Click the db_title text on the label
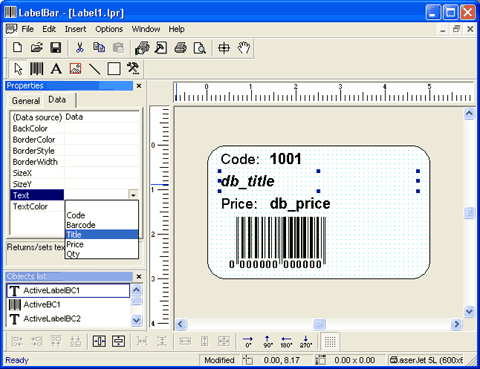 248,181
